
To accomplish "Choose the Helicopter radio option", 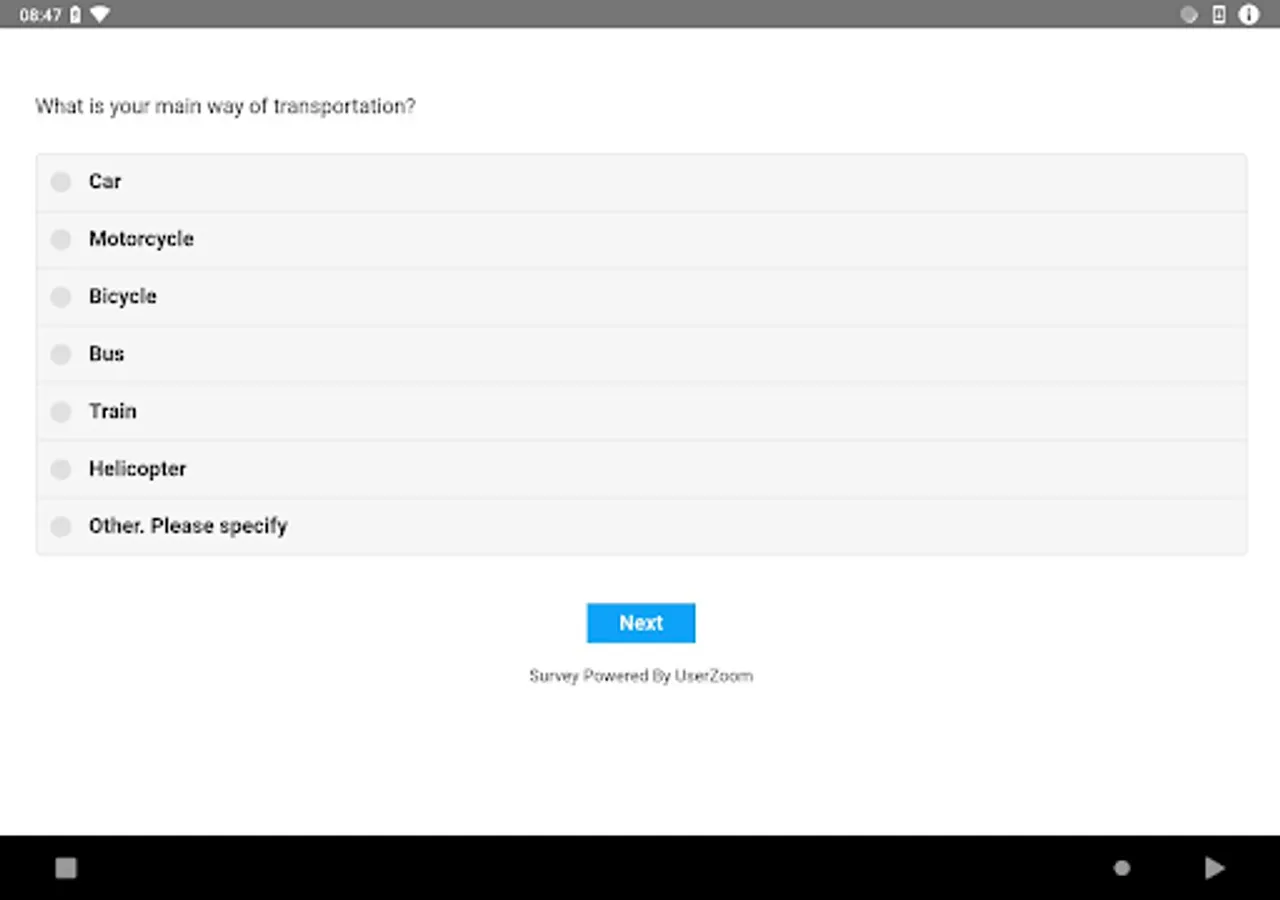I will pos(61,469).
